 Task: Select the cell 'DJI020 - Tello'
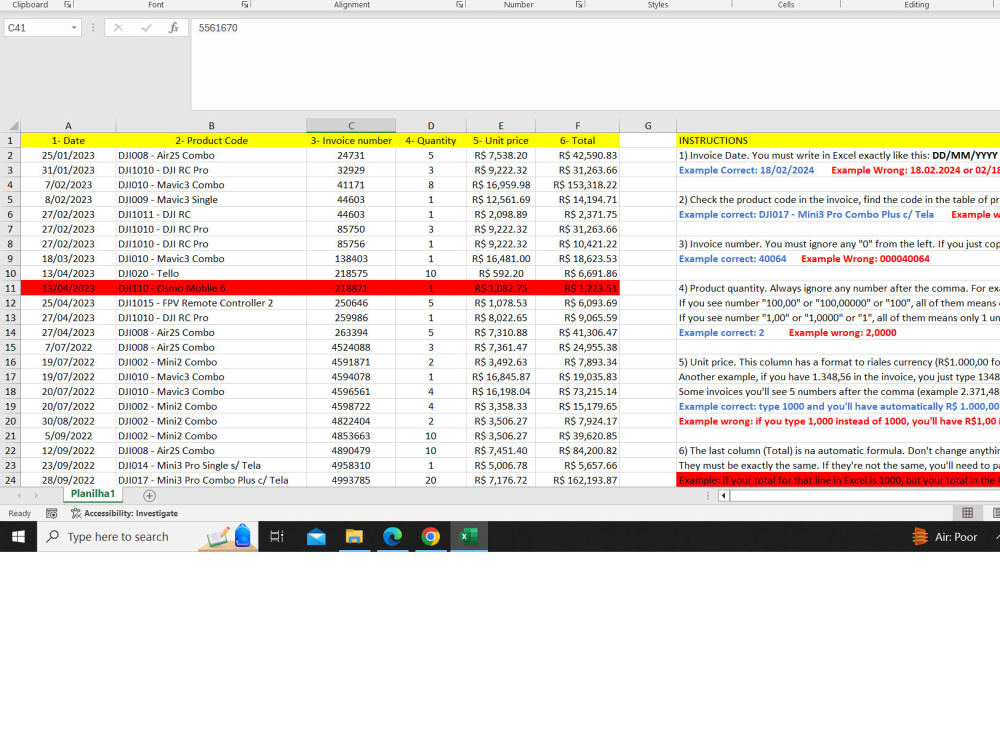pyautogui.click(x=211, y=274)
